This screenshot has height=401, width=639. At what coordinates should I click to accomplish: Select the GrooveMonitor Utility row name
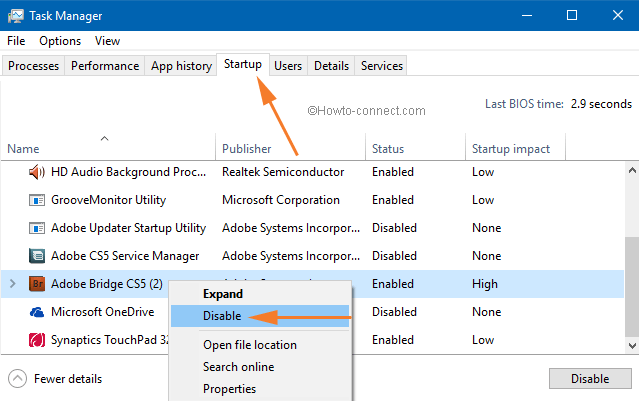click(x=108, y=200)
